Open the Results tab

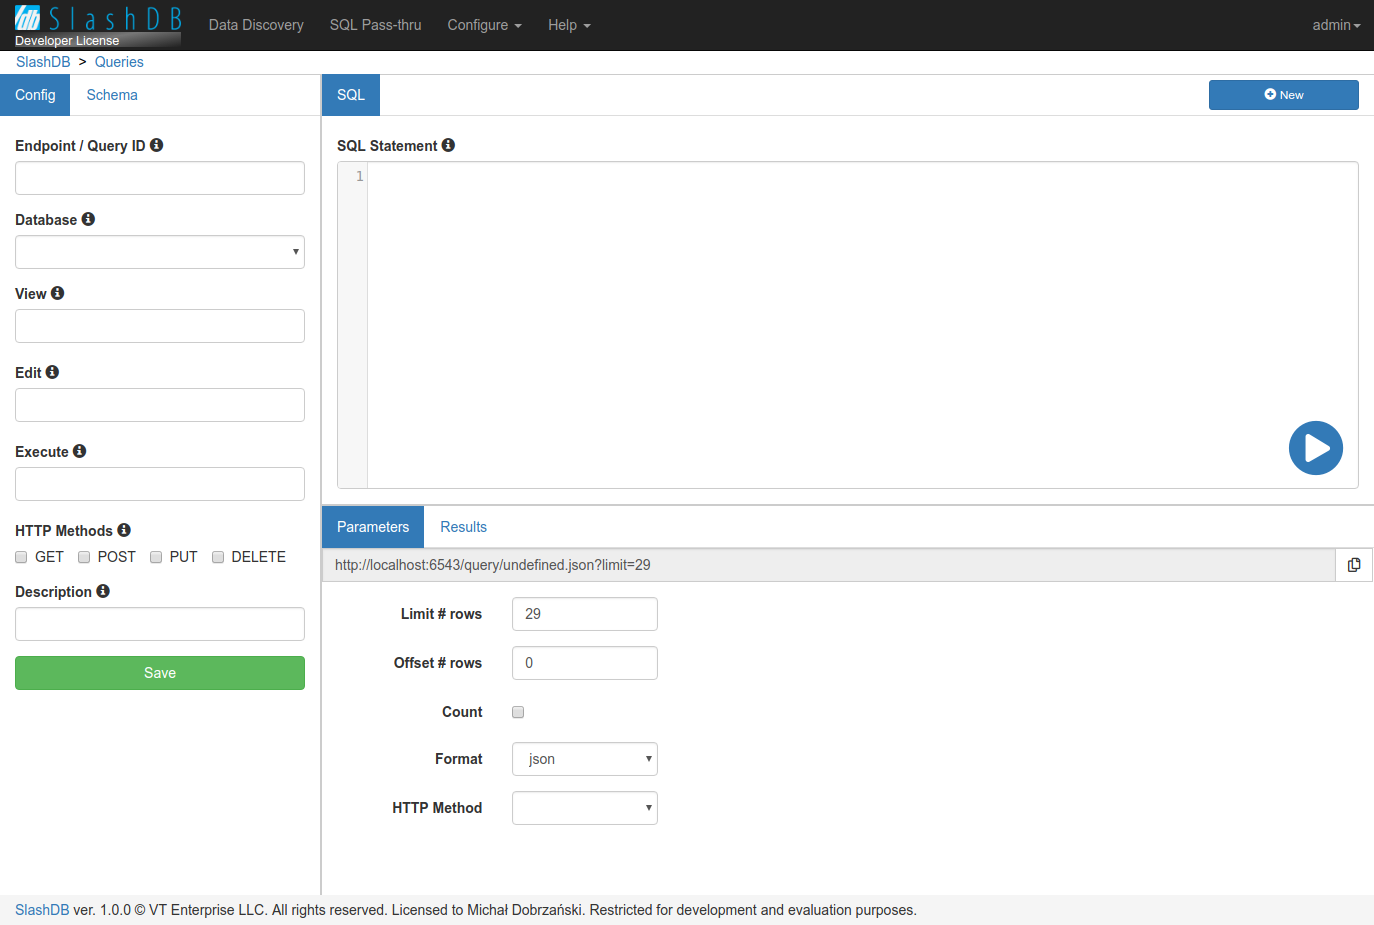click(x=463, y=527)
